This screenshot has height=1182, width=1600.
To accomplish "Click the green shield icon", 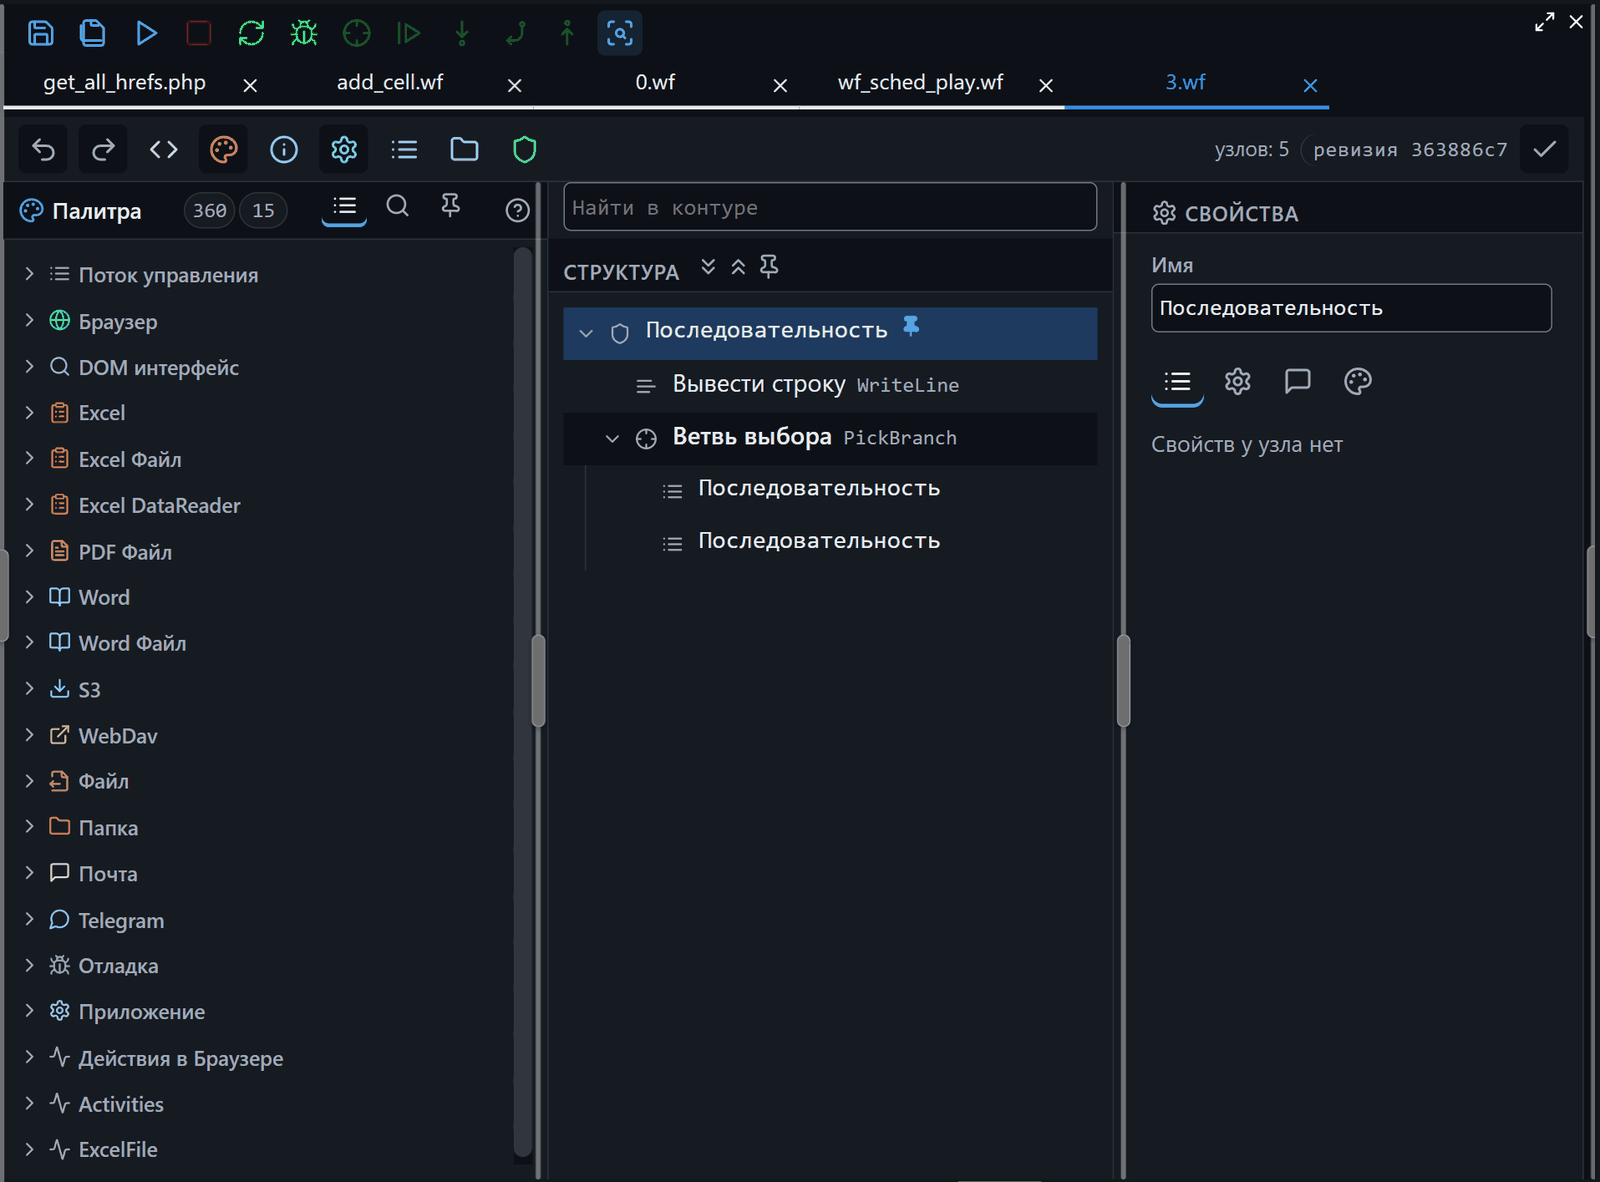I will pyautogui.click(x=525, y=150).
